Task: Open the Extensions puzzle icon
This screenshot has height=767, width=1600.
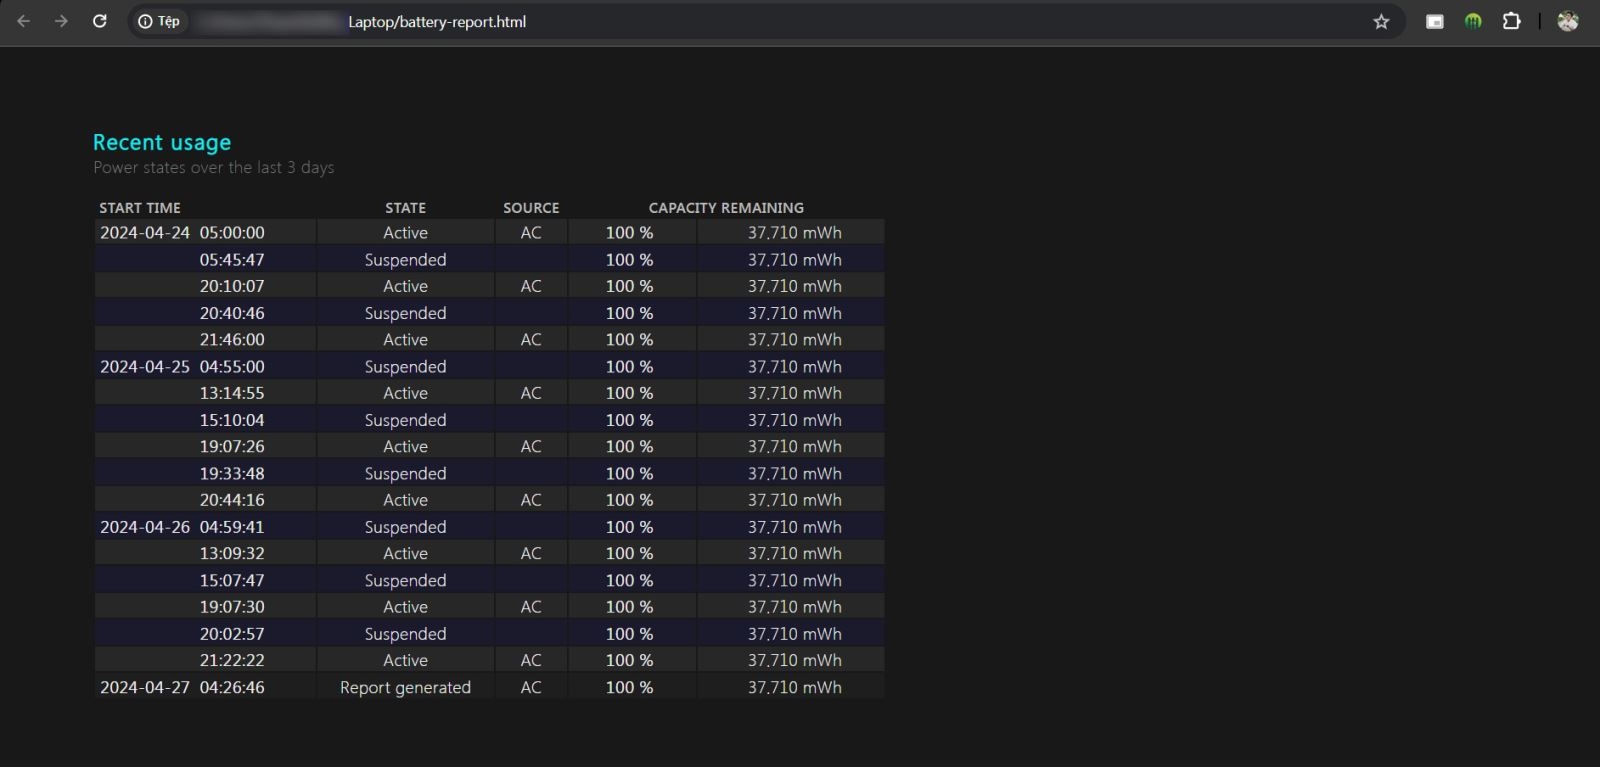Action: pos(1511,21)
